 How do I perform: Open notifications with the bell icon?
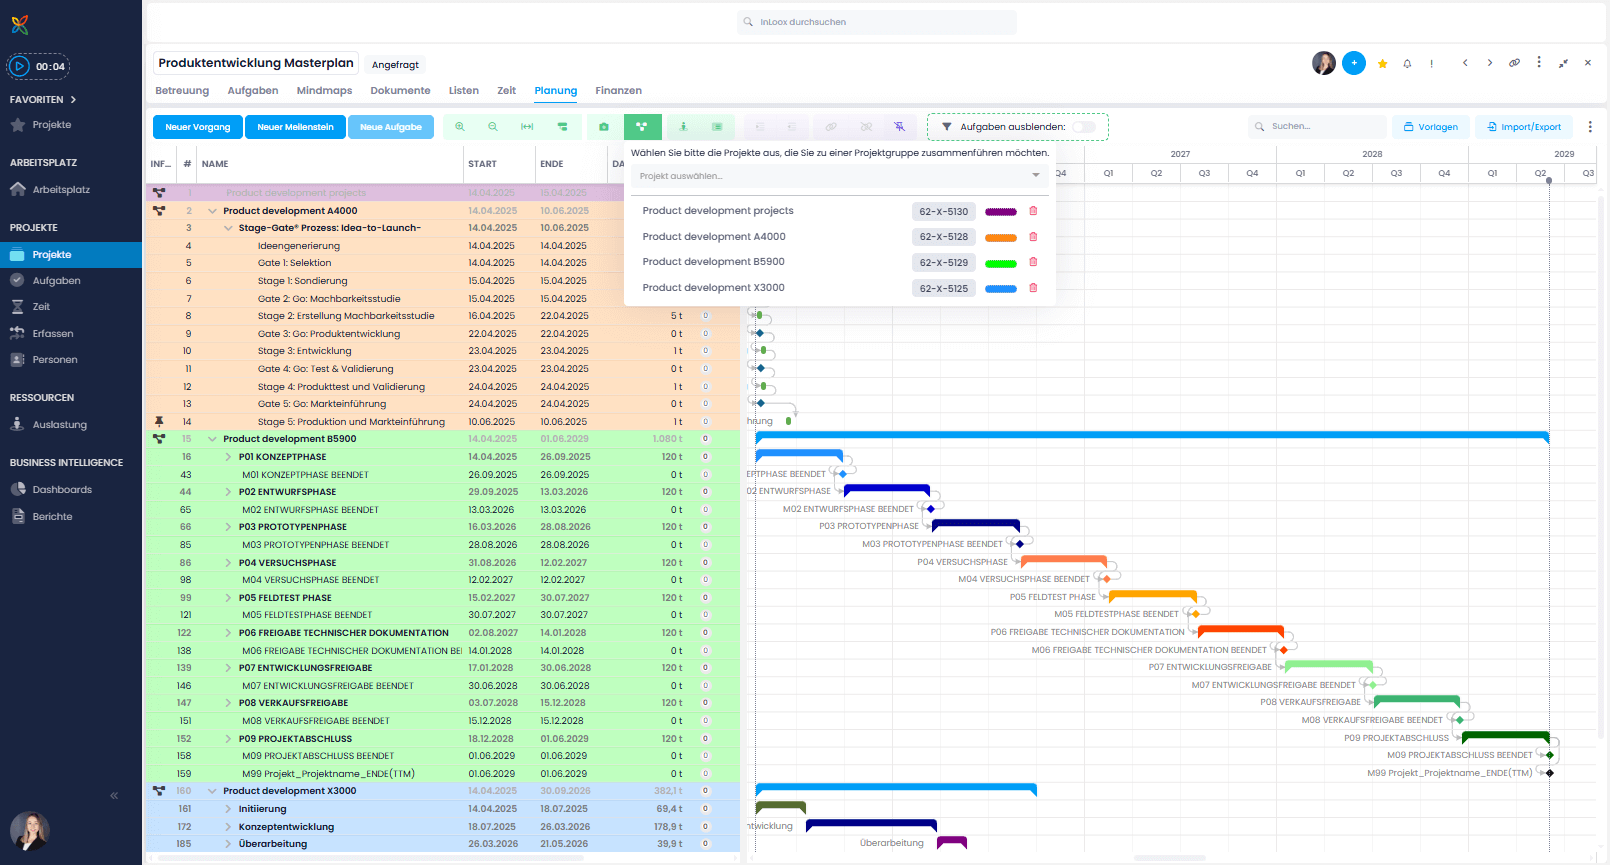coord(1407,64)
